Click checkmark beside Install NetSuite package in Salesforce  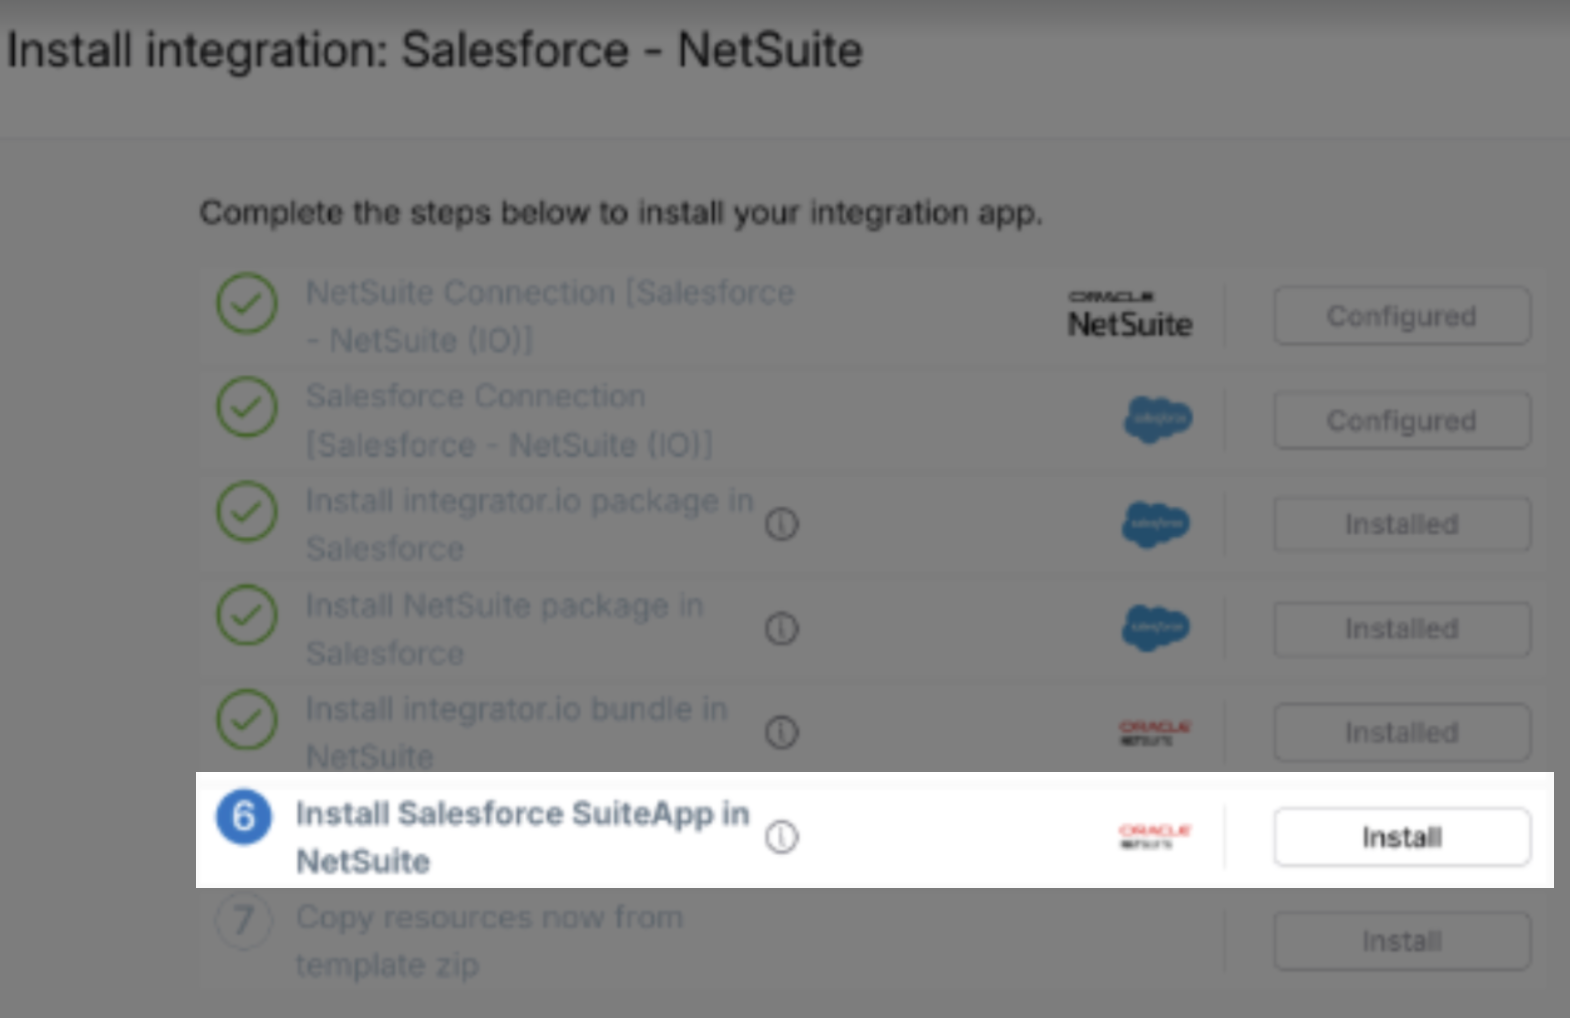point(247,615)
